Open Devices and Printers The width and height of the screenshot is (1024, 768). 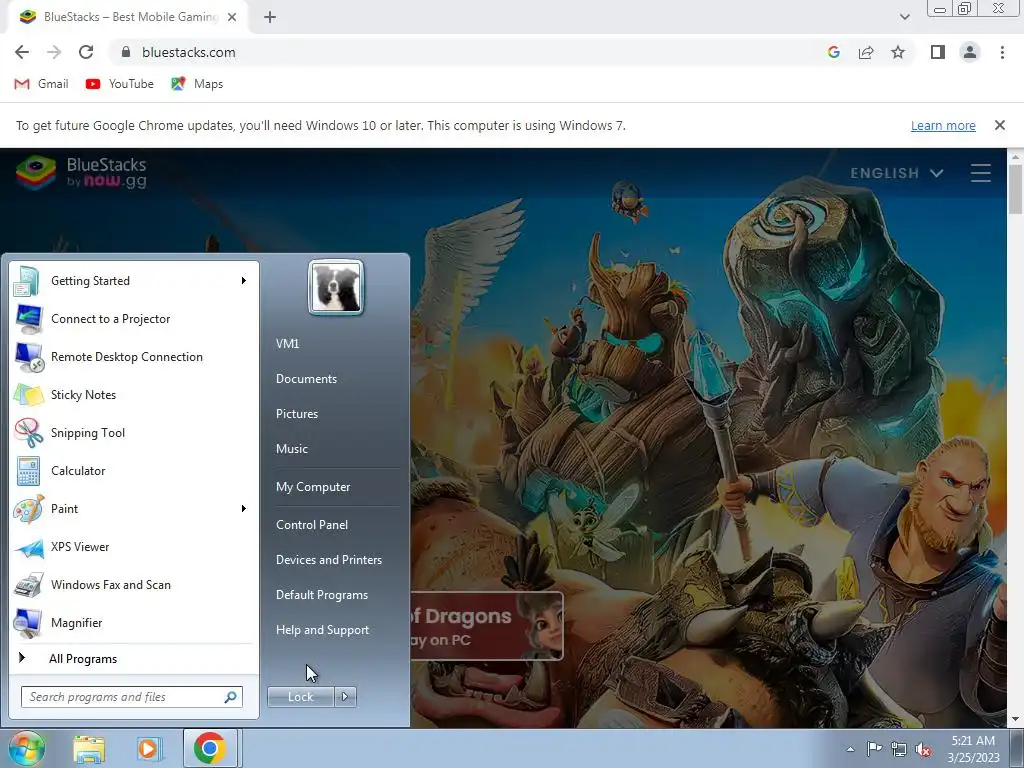pyautogui.click(x=328, y=560)
